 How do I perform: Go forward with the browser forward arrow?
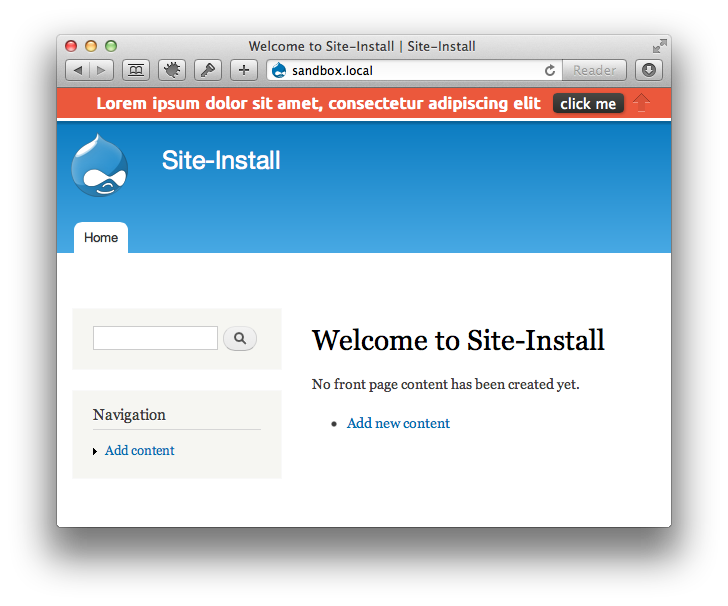pyautogui.click(x=102, y=71)
